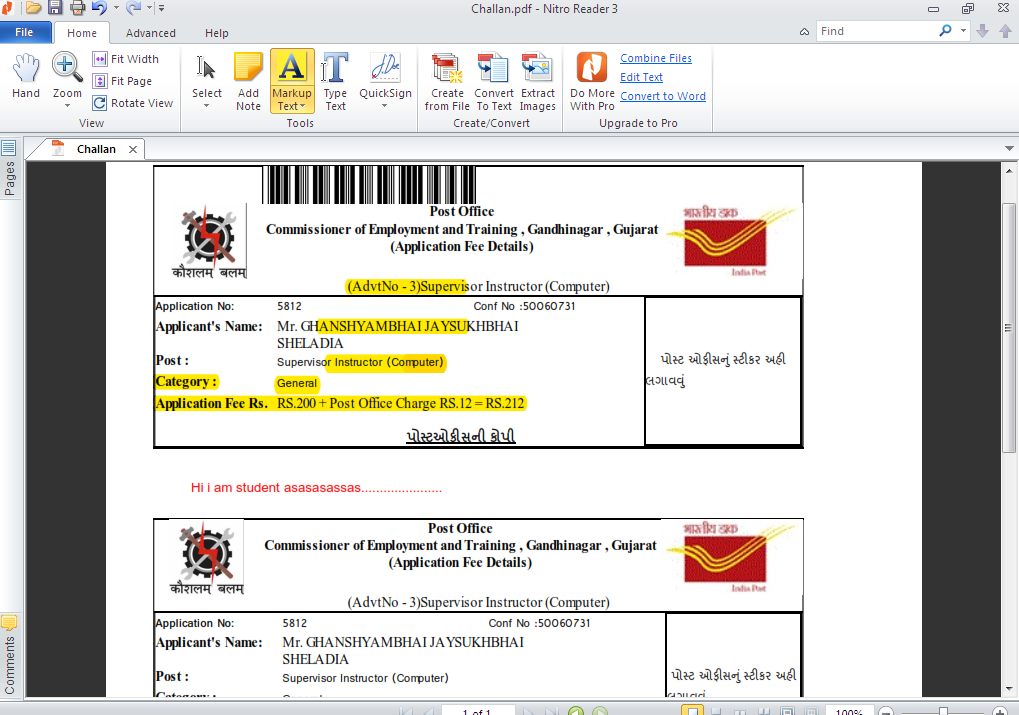Jump to the previous search result
The height and width of the screenshot is (715, 1019).
[1005, 31]
